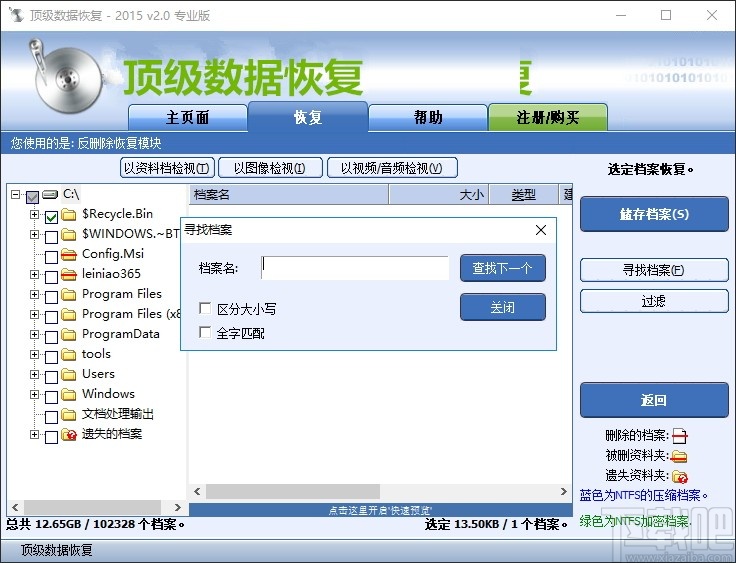Expand the 遗失的档案 node
736x563 pixels.
point(34,434)
